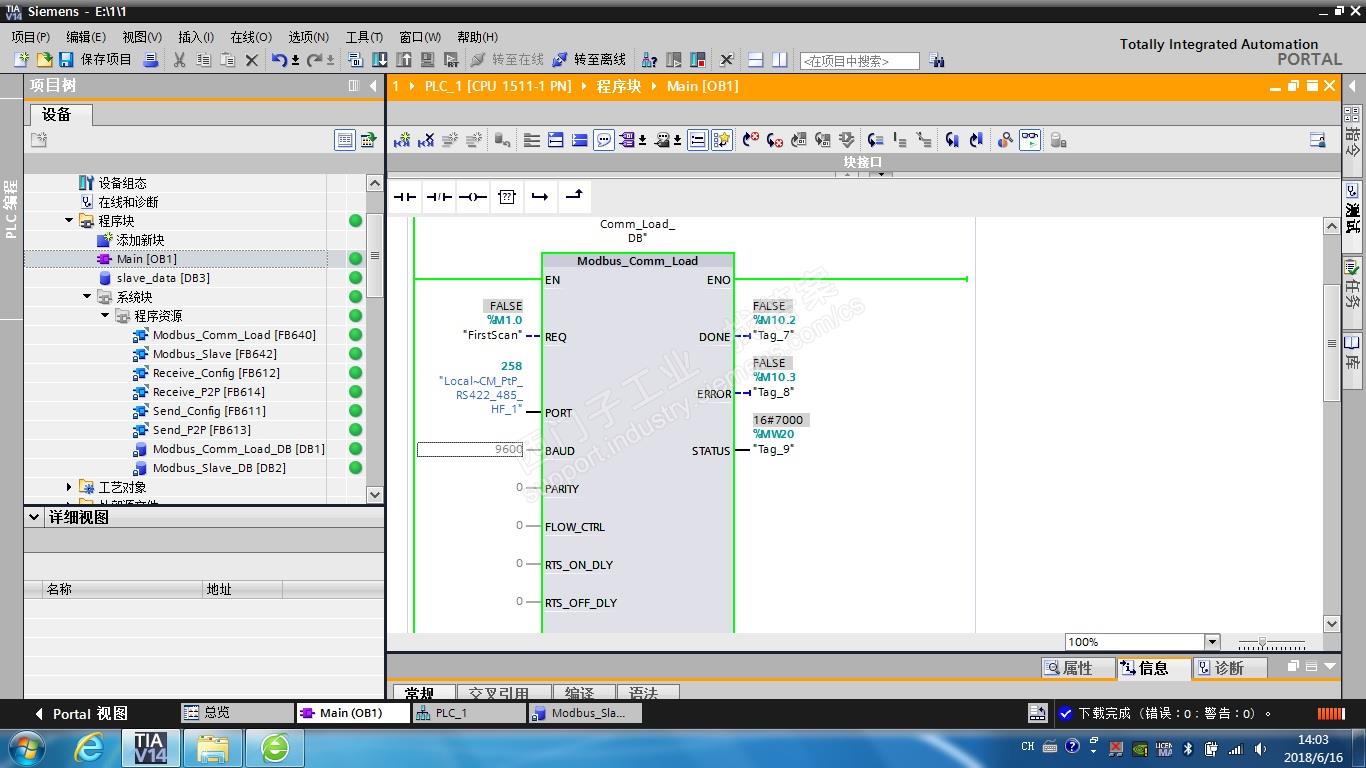
Task: Click the print icon in main toolbar
Action: pos(151,60)
